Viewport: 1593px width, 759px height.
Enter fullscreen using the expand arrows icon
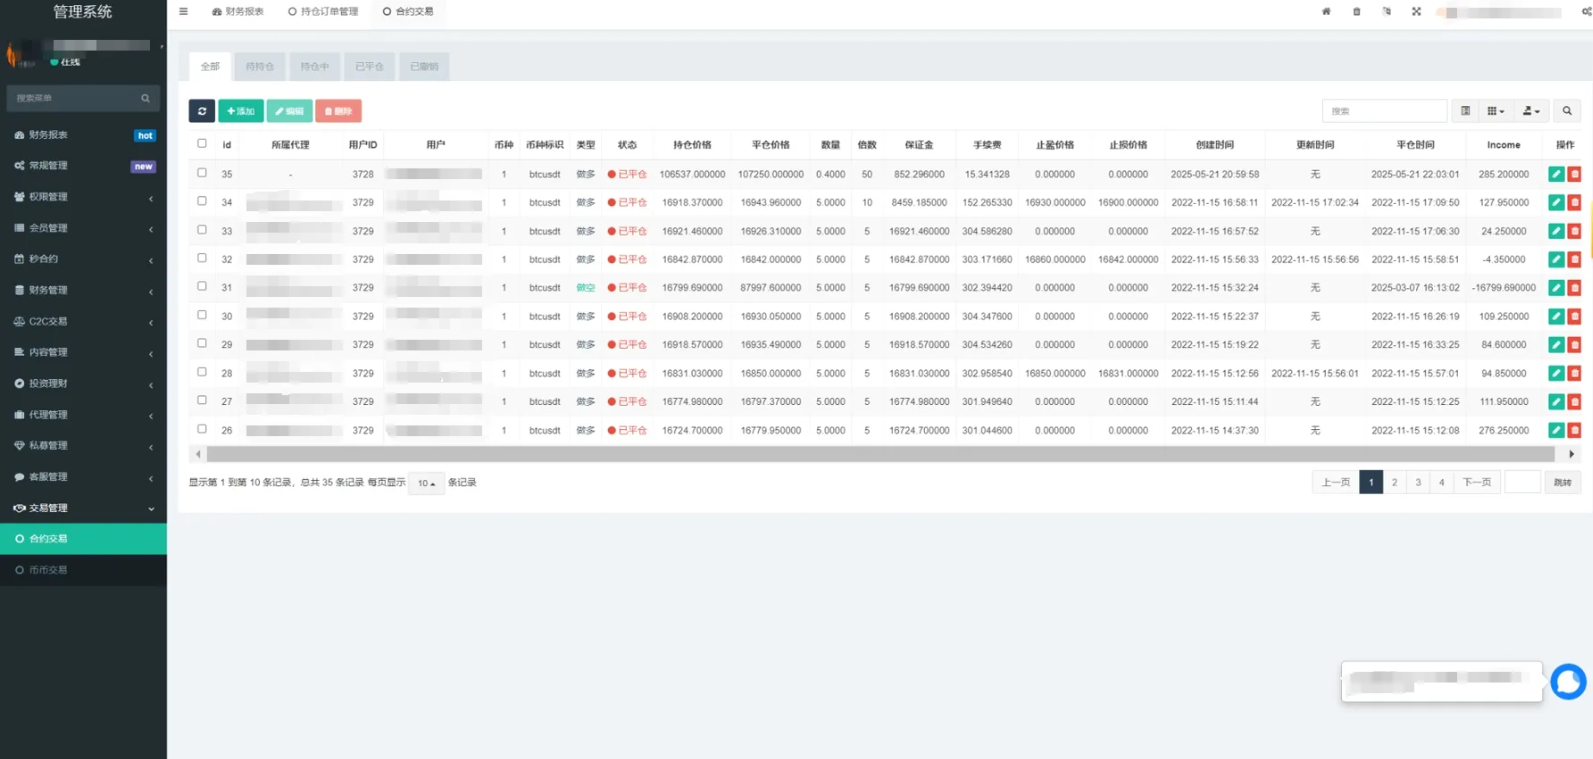click(x=1416, y=12)
